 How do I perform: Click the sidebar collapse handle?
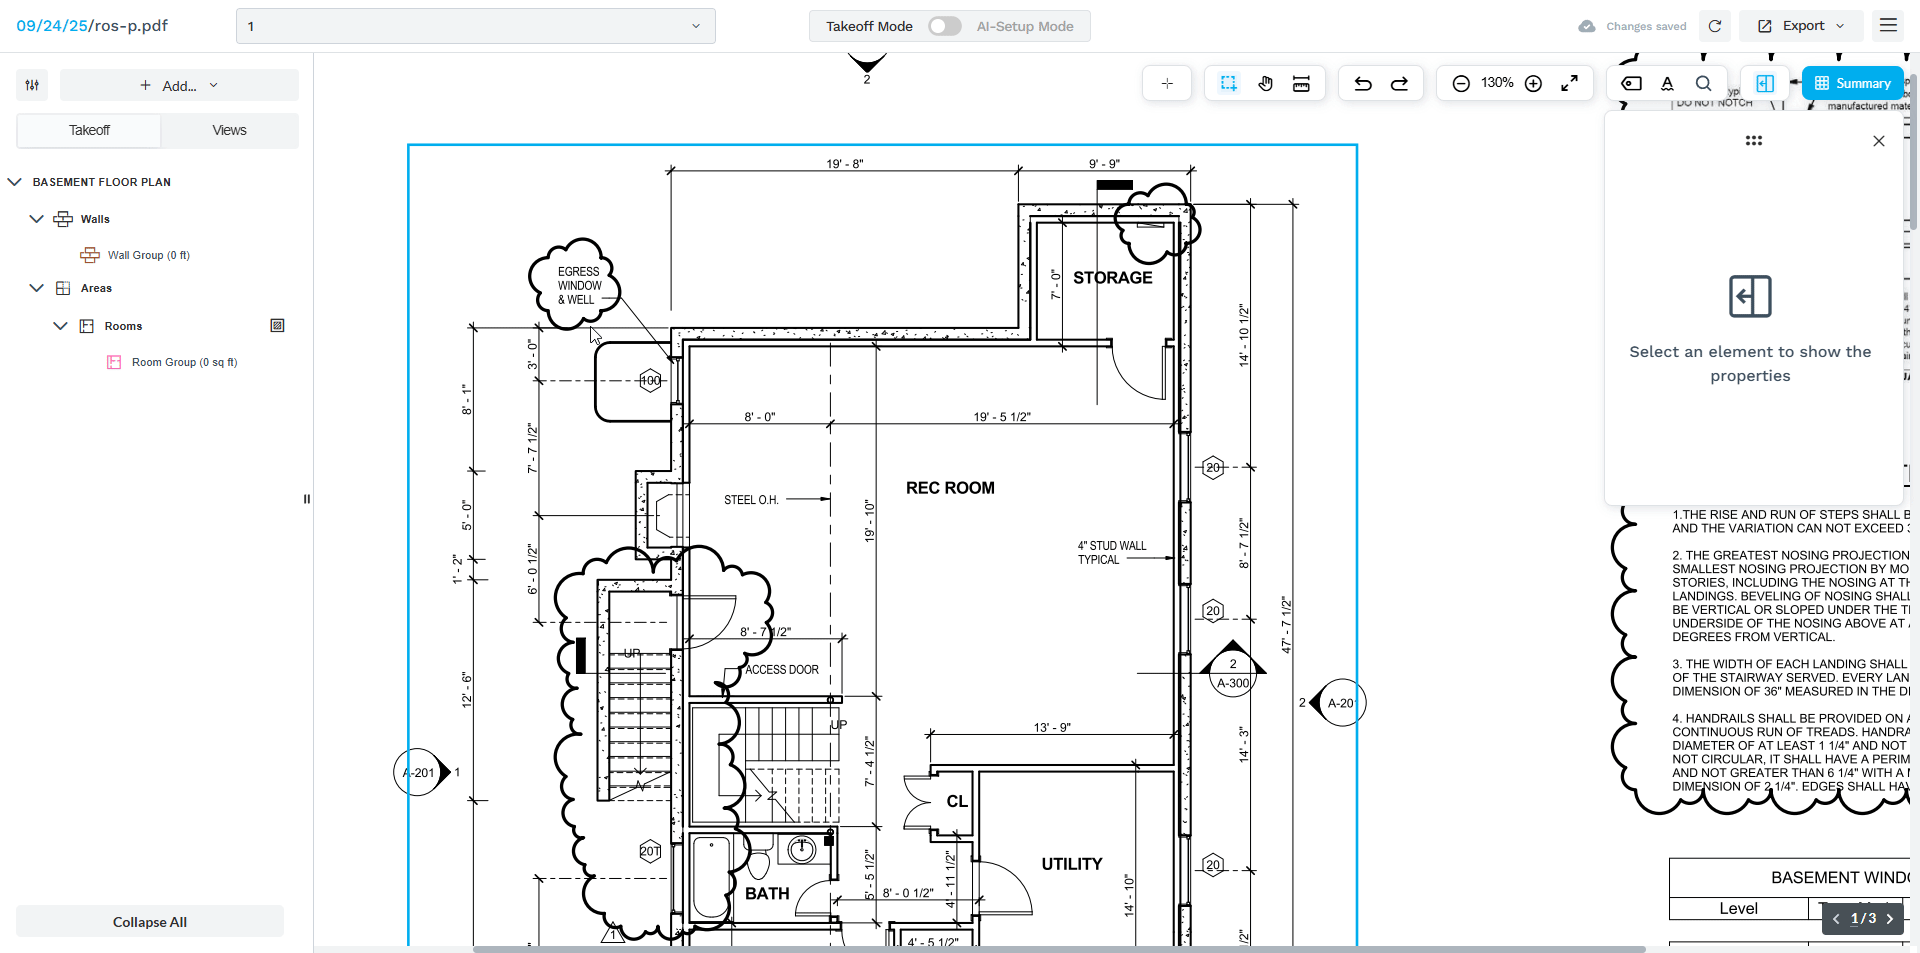pos(306,499)
